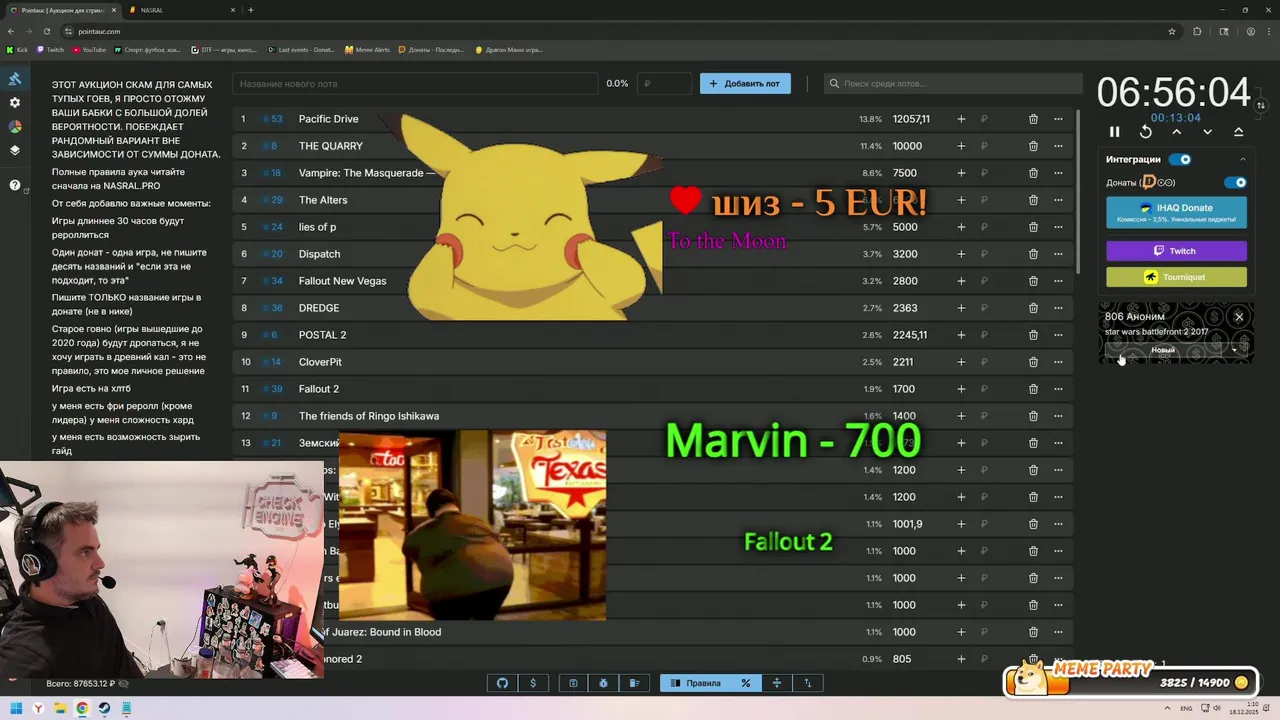Open the help question mark icon
1280x720 pixels.
(x=15, y=185)
